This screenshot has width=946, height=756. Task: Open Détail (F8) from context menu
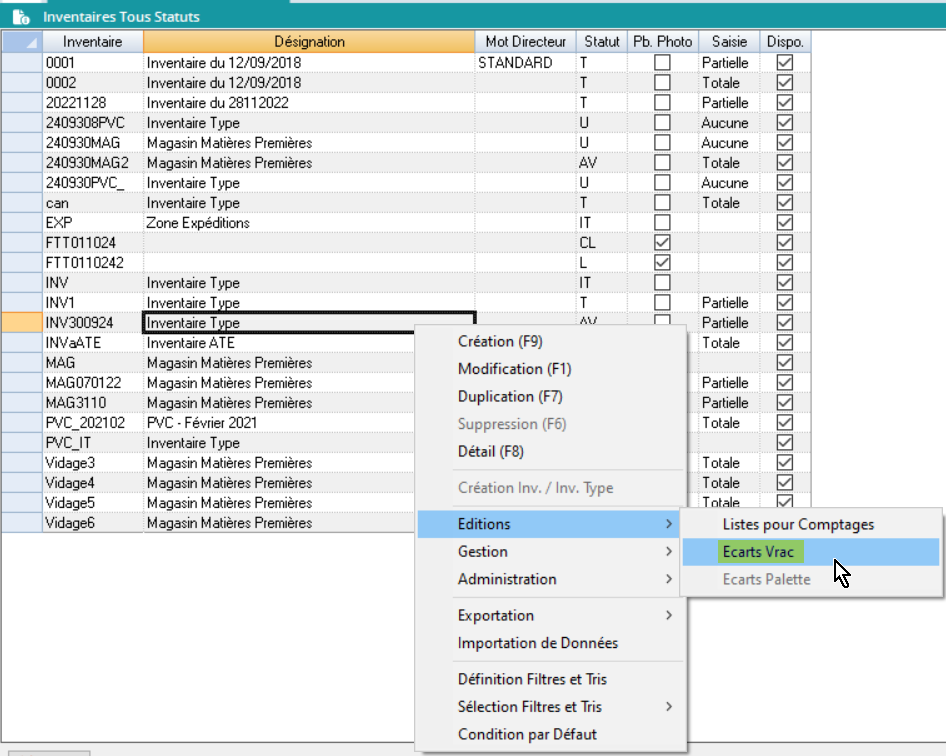point(490,451)
